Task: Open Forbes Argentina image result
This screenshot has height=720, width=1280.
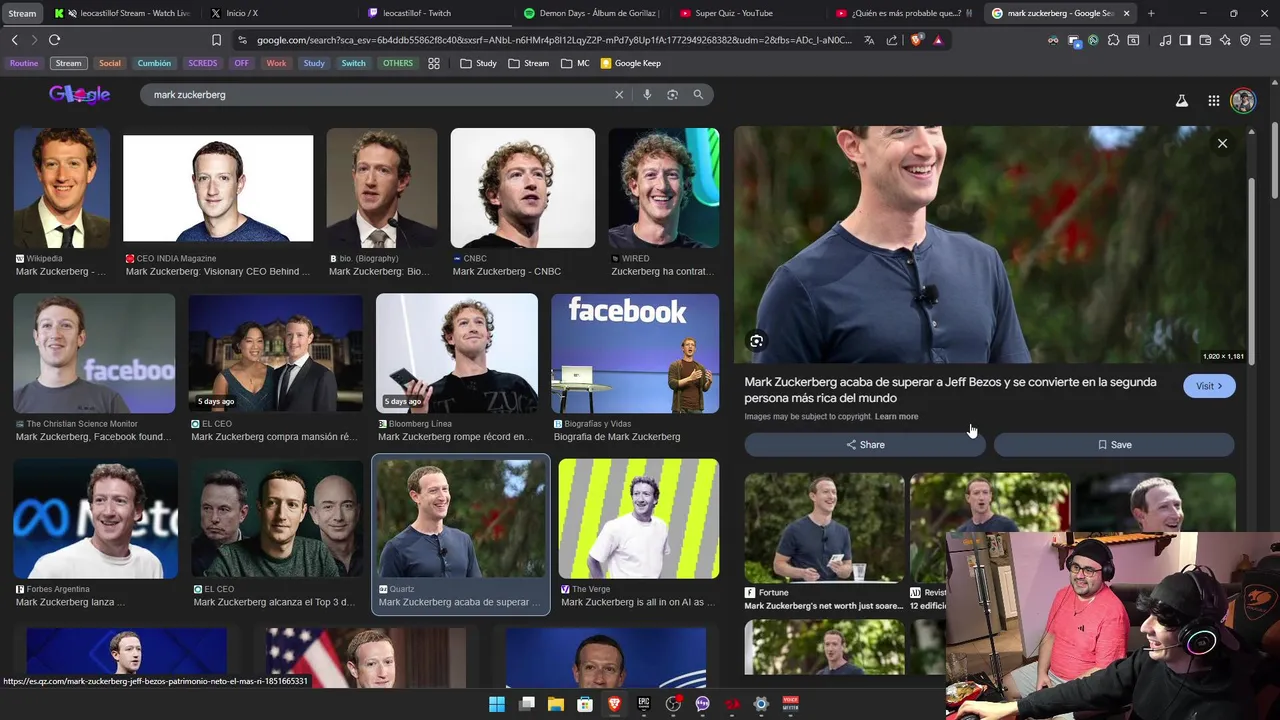Action: [x=95, y=518]
